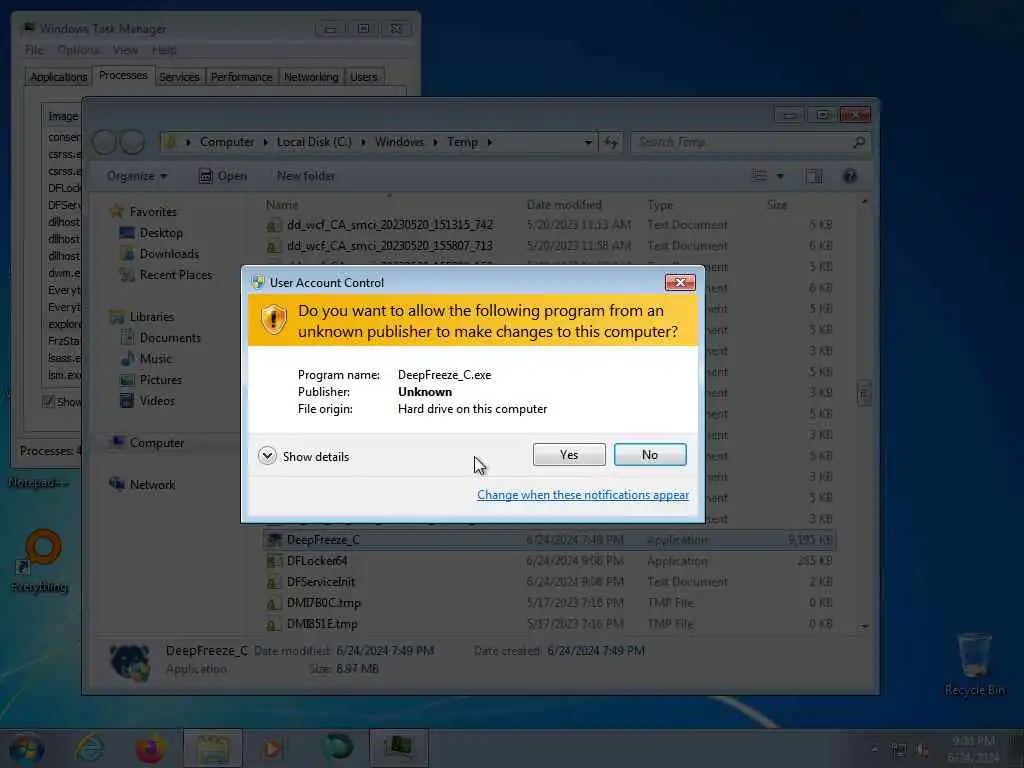Switch to the Performance tab in Task Manager
Screen dimensions: 1024x768
(x=241, y=77)
